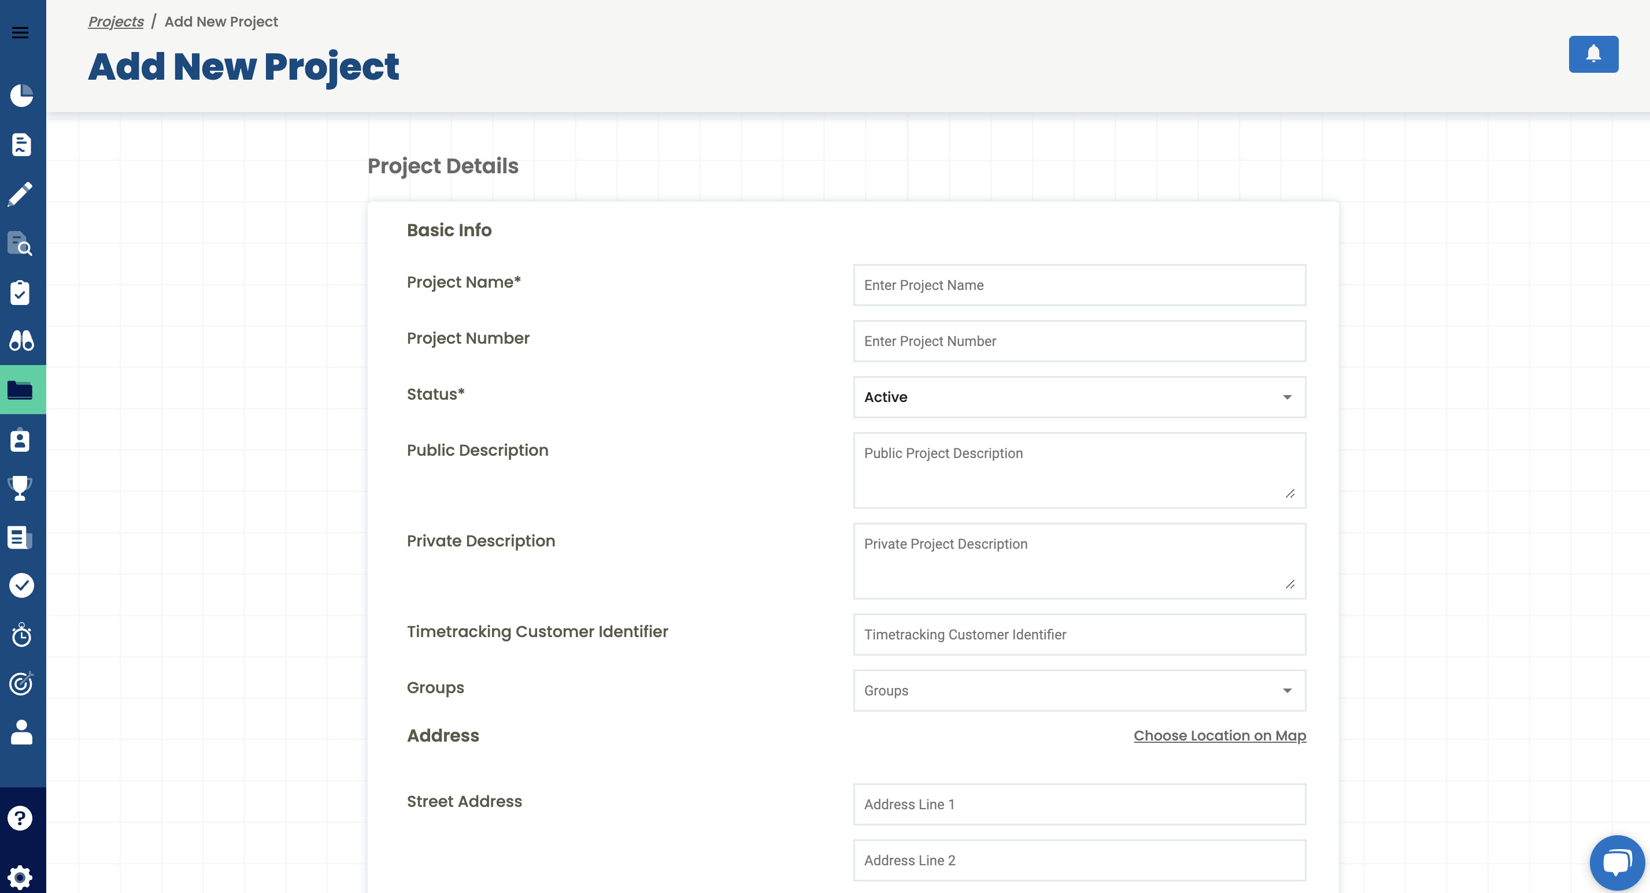The image size is (1650, 893).
Task: Navigate via the Projects breadcrumb link
Action: [x=115, y=21]
